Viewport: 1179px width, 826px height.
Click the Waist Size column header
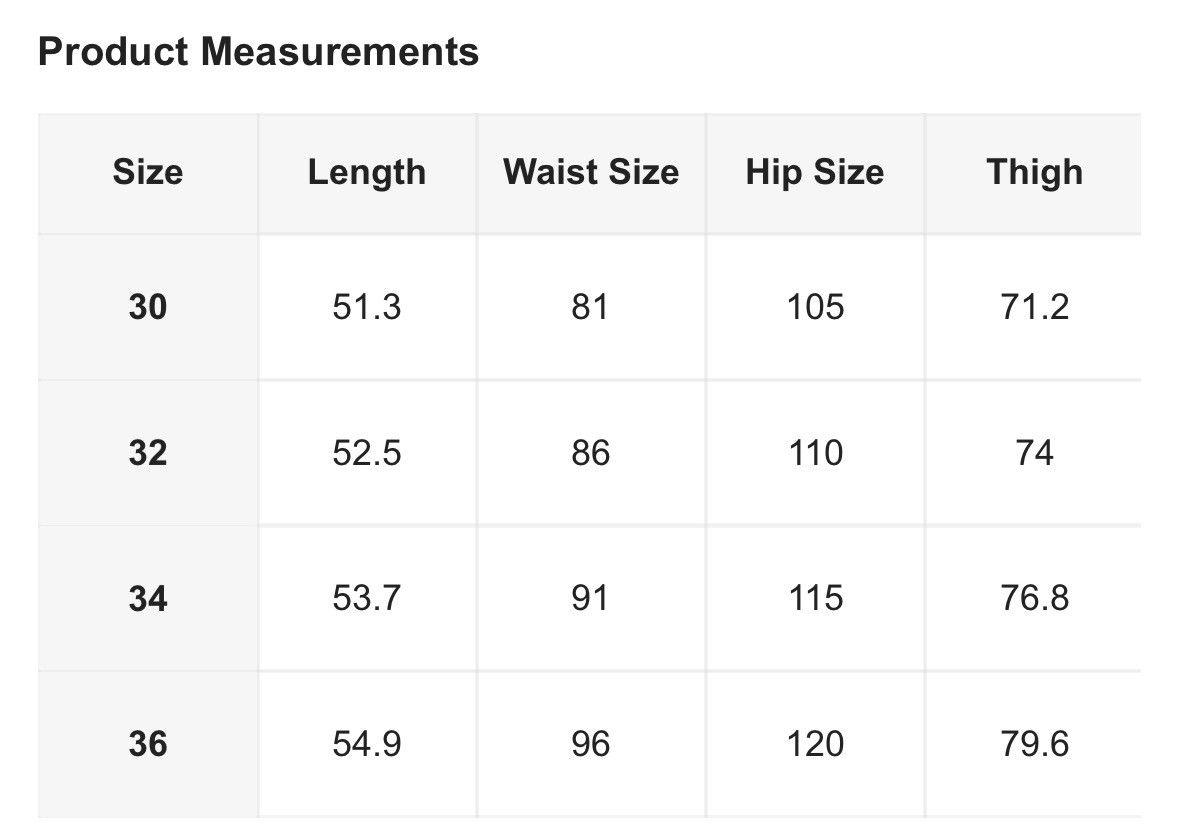click(591, 172)
